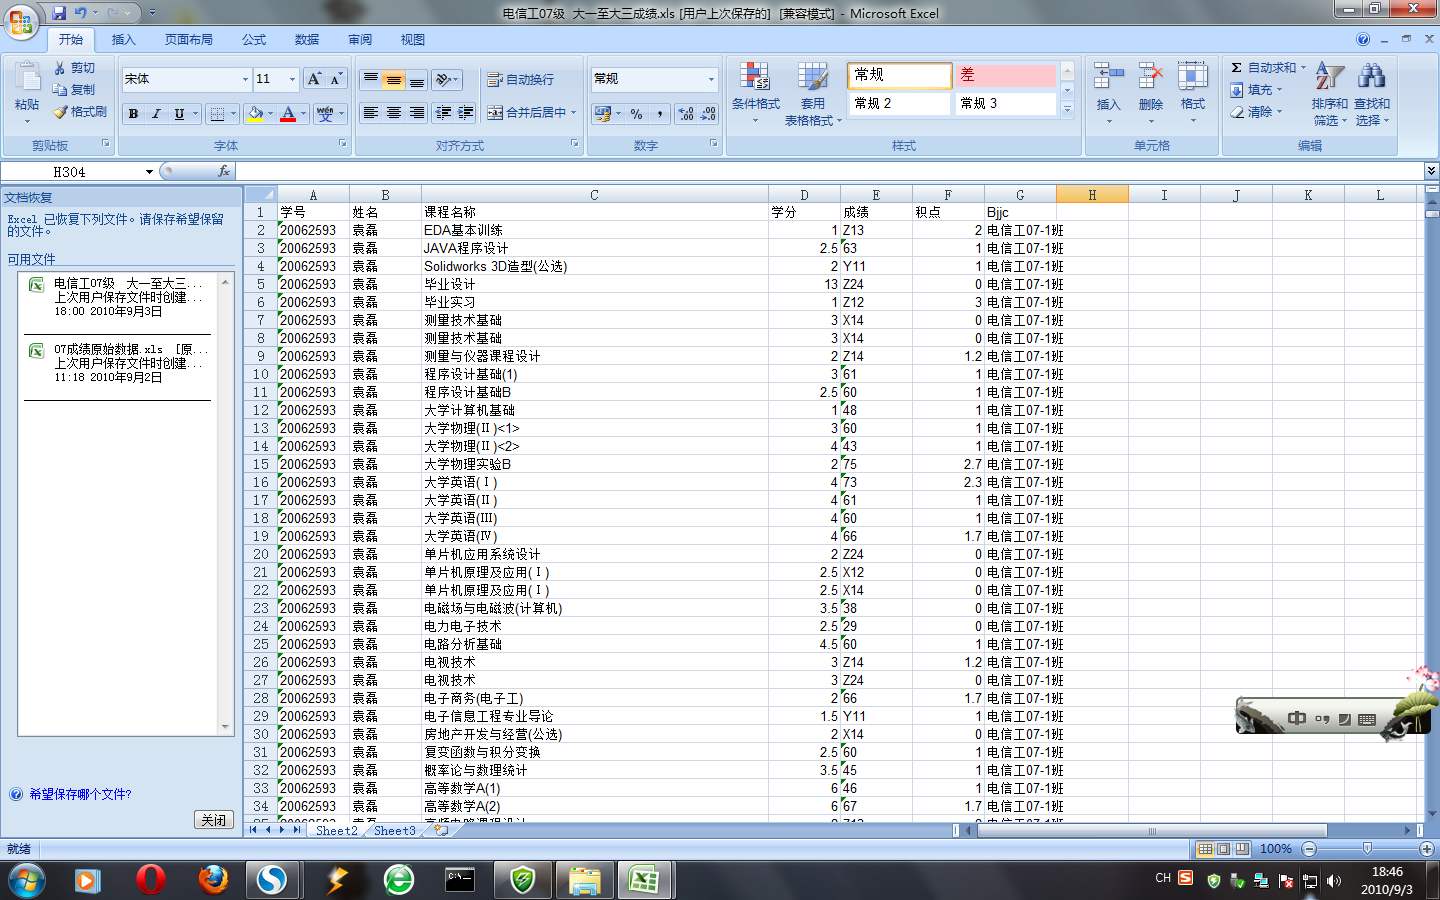Toggle underline formatting
1440x900 pixels.
click(179, 114)
